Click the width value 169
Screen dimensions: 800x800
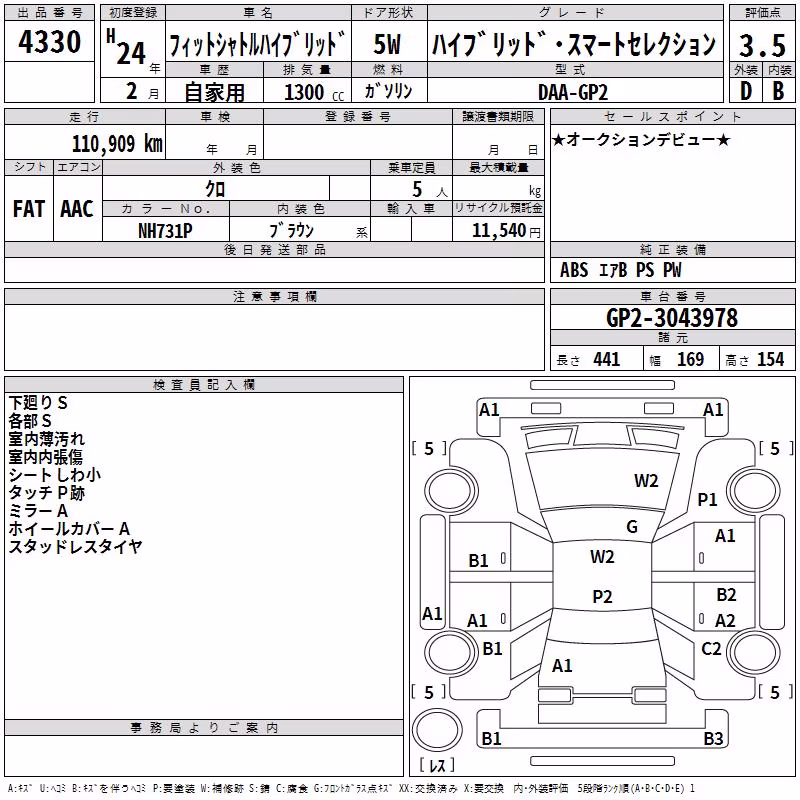[690, 359]
